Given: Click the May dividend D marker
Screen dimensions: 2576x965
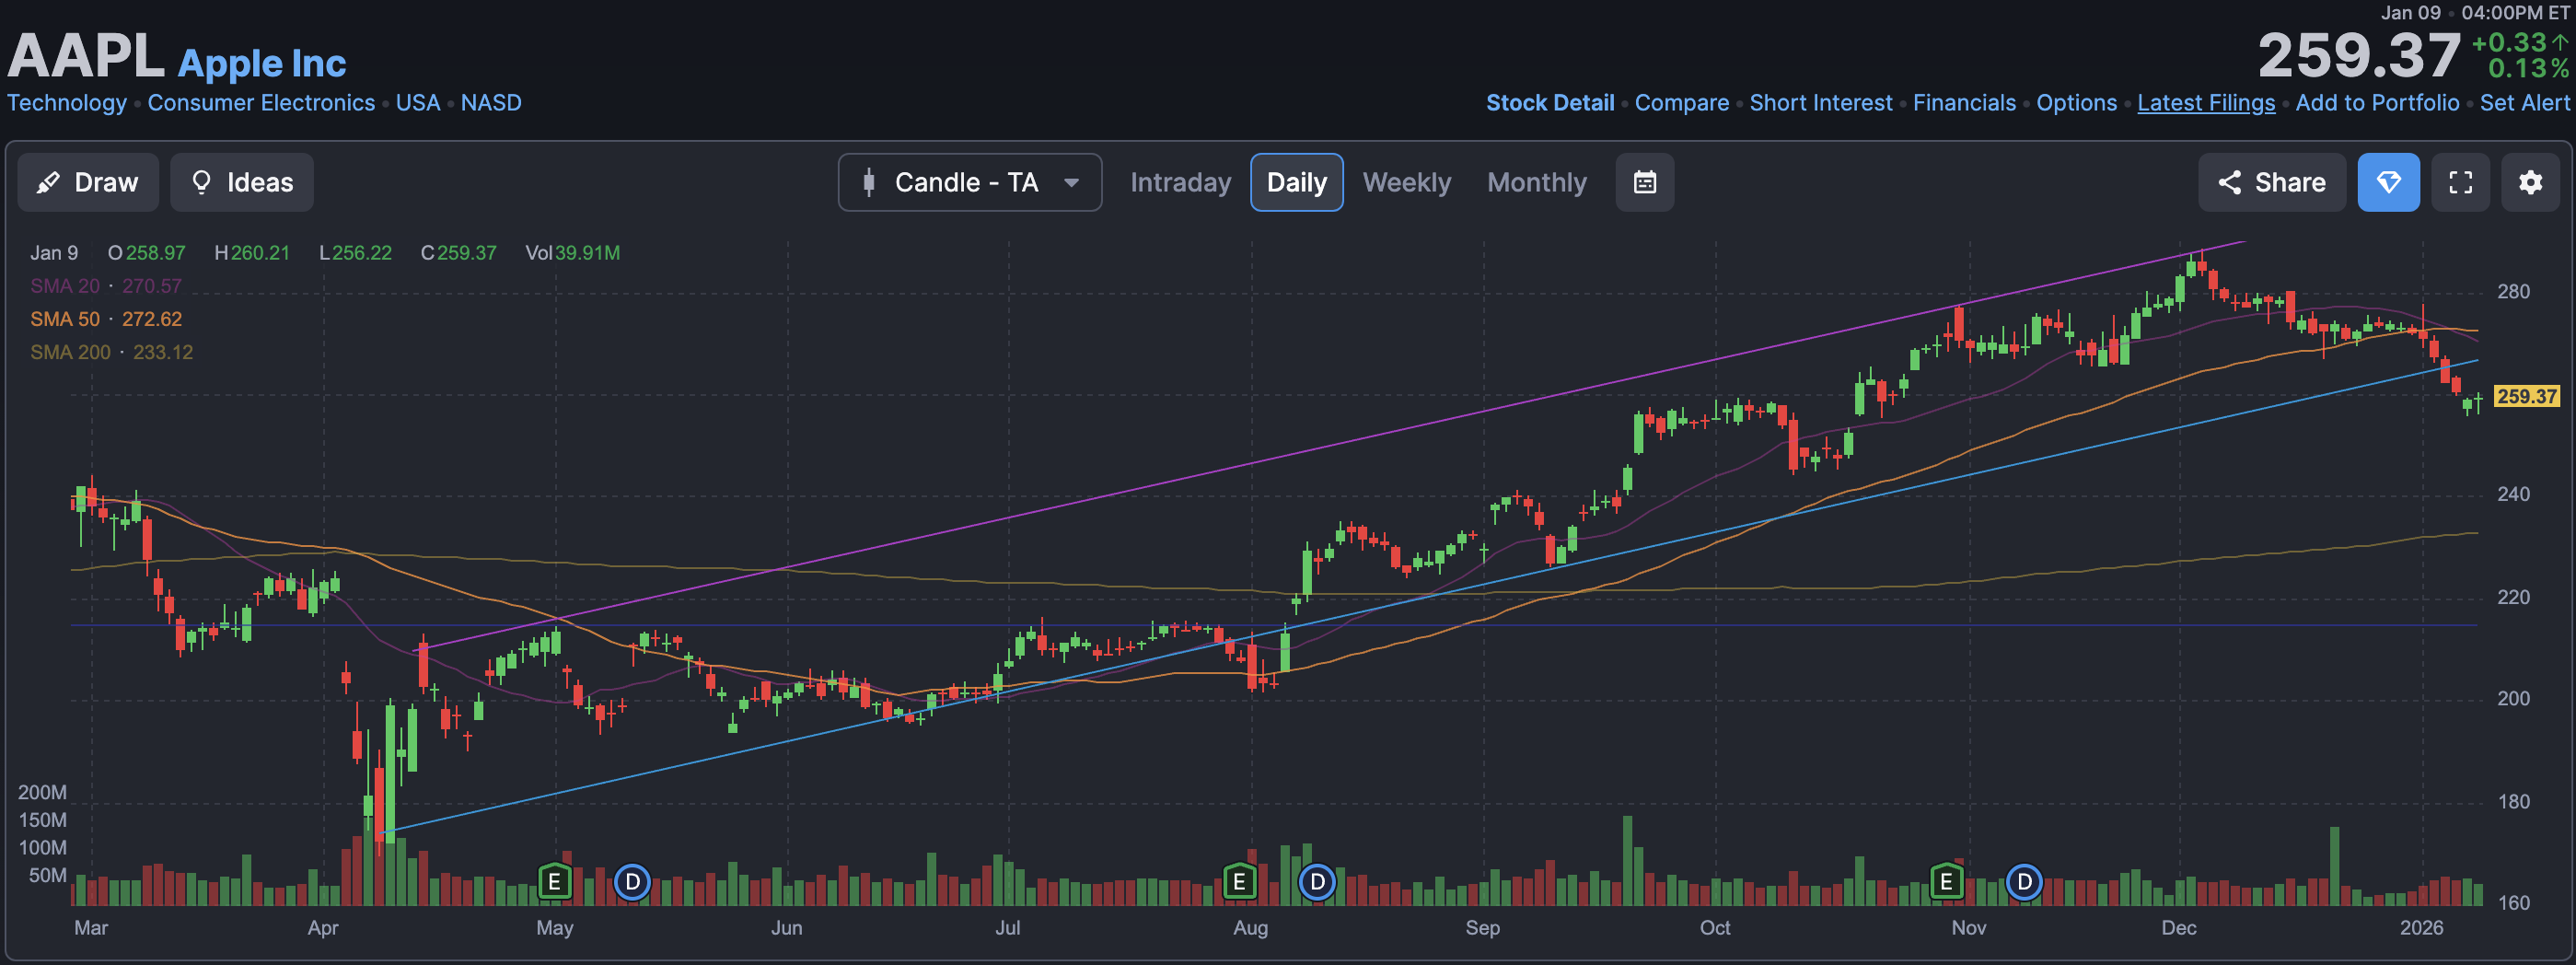Looking at the screenshot, I should (x=632, y=882).
